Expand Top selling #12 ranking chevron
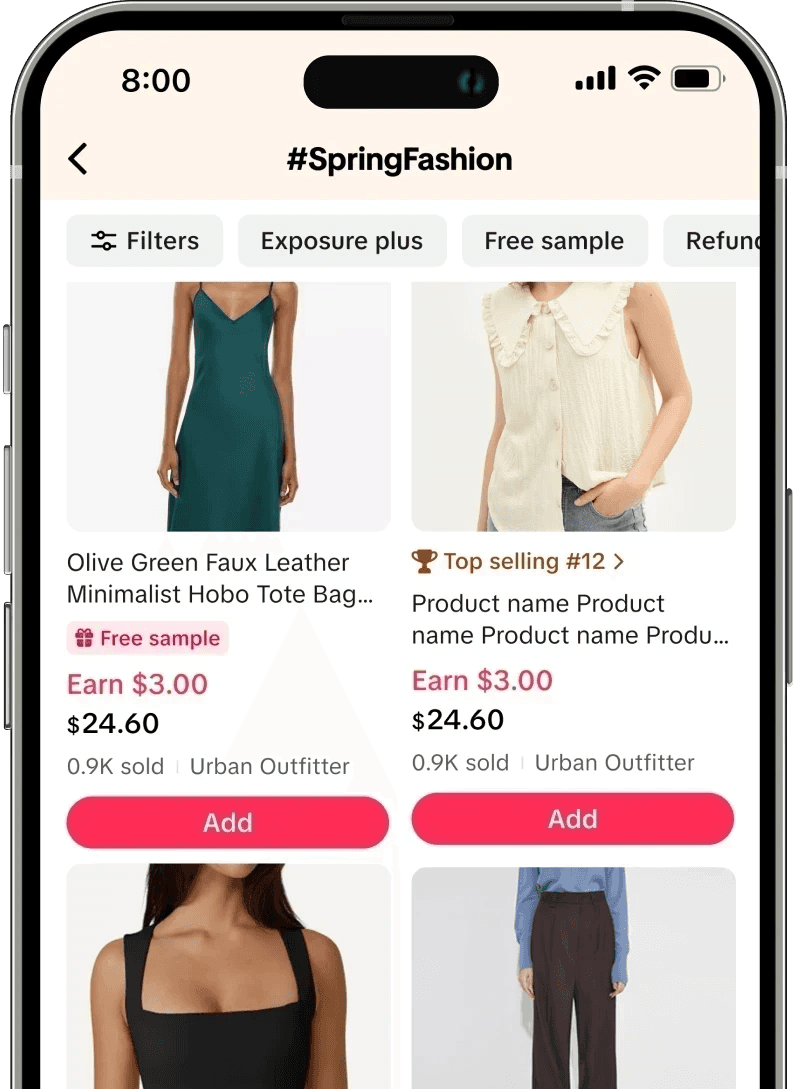The width and height of the screenshot is (797, 1089). (x=619, y=561)
